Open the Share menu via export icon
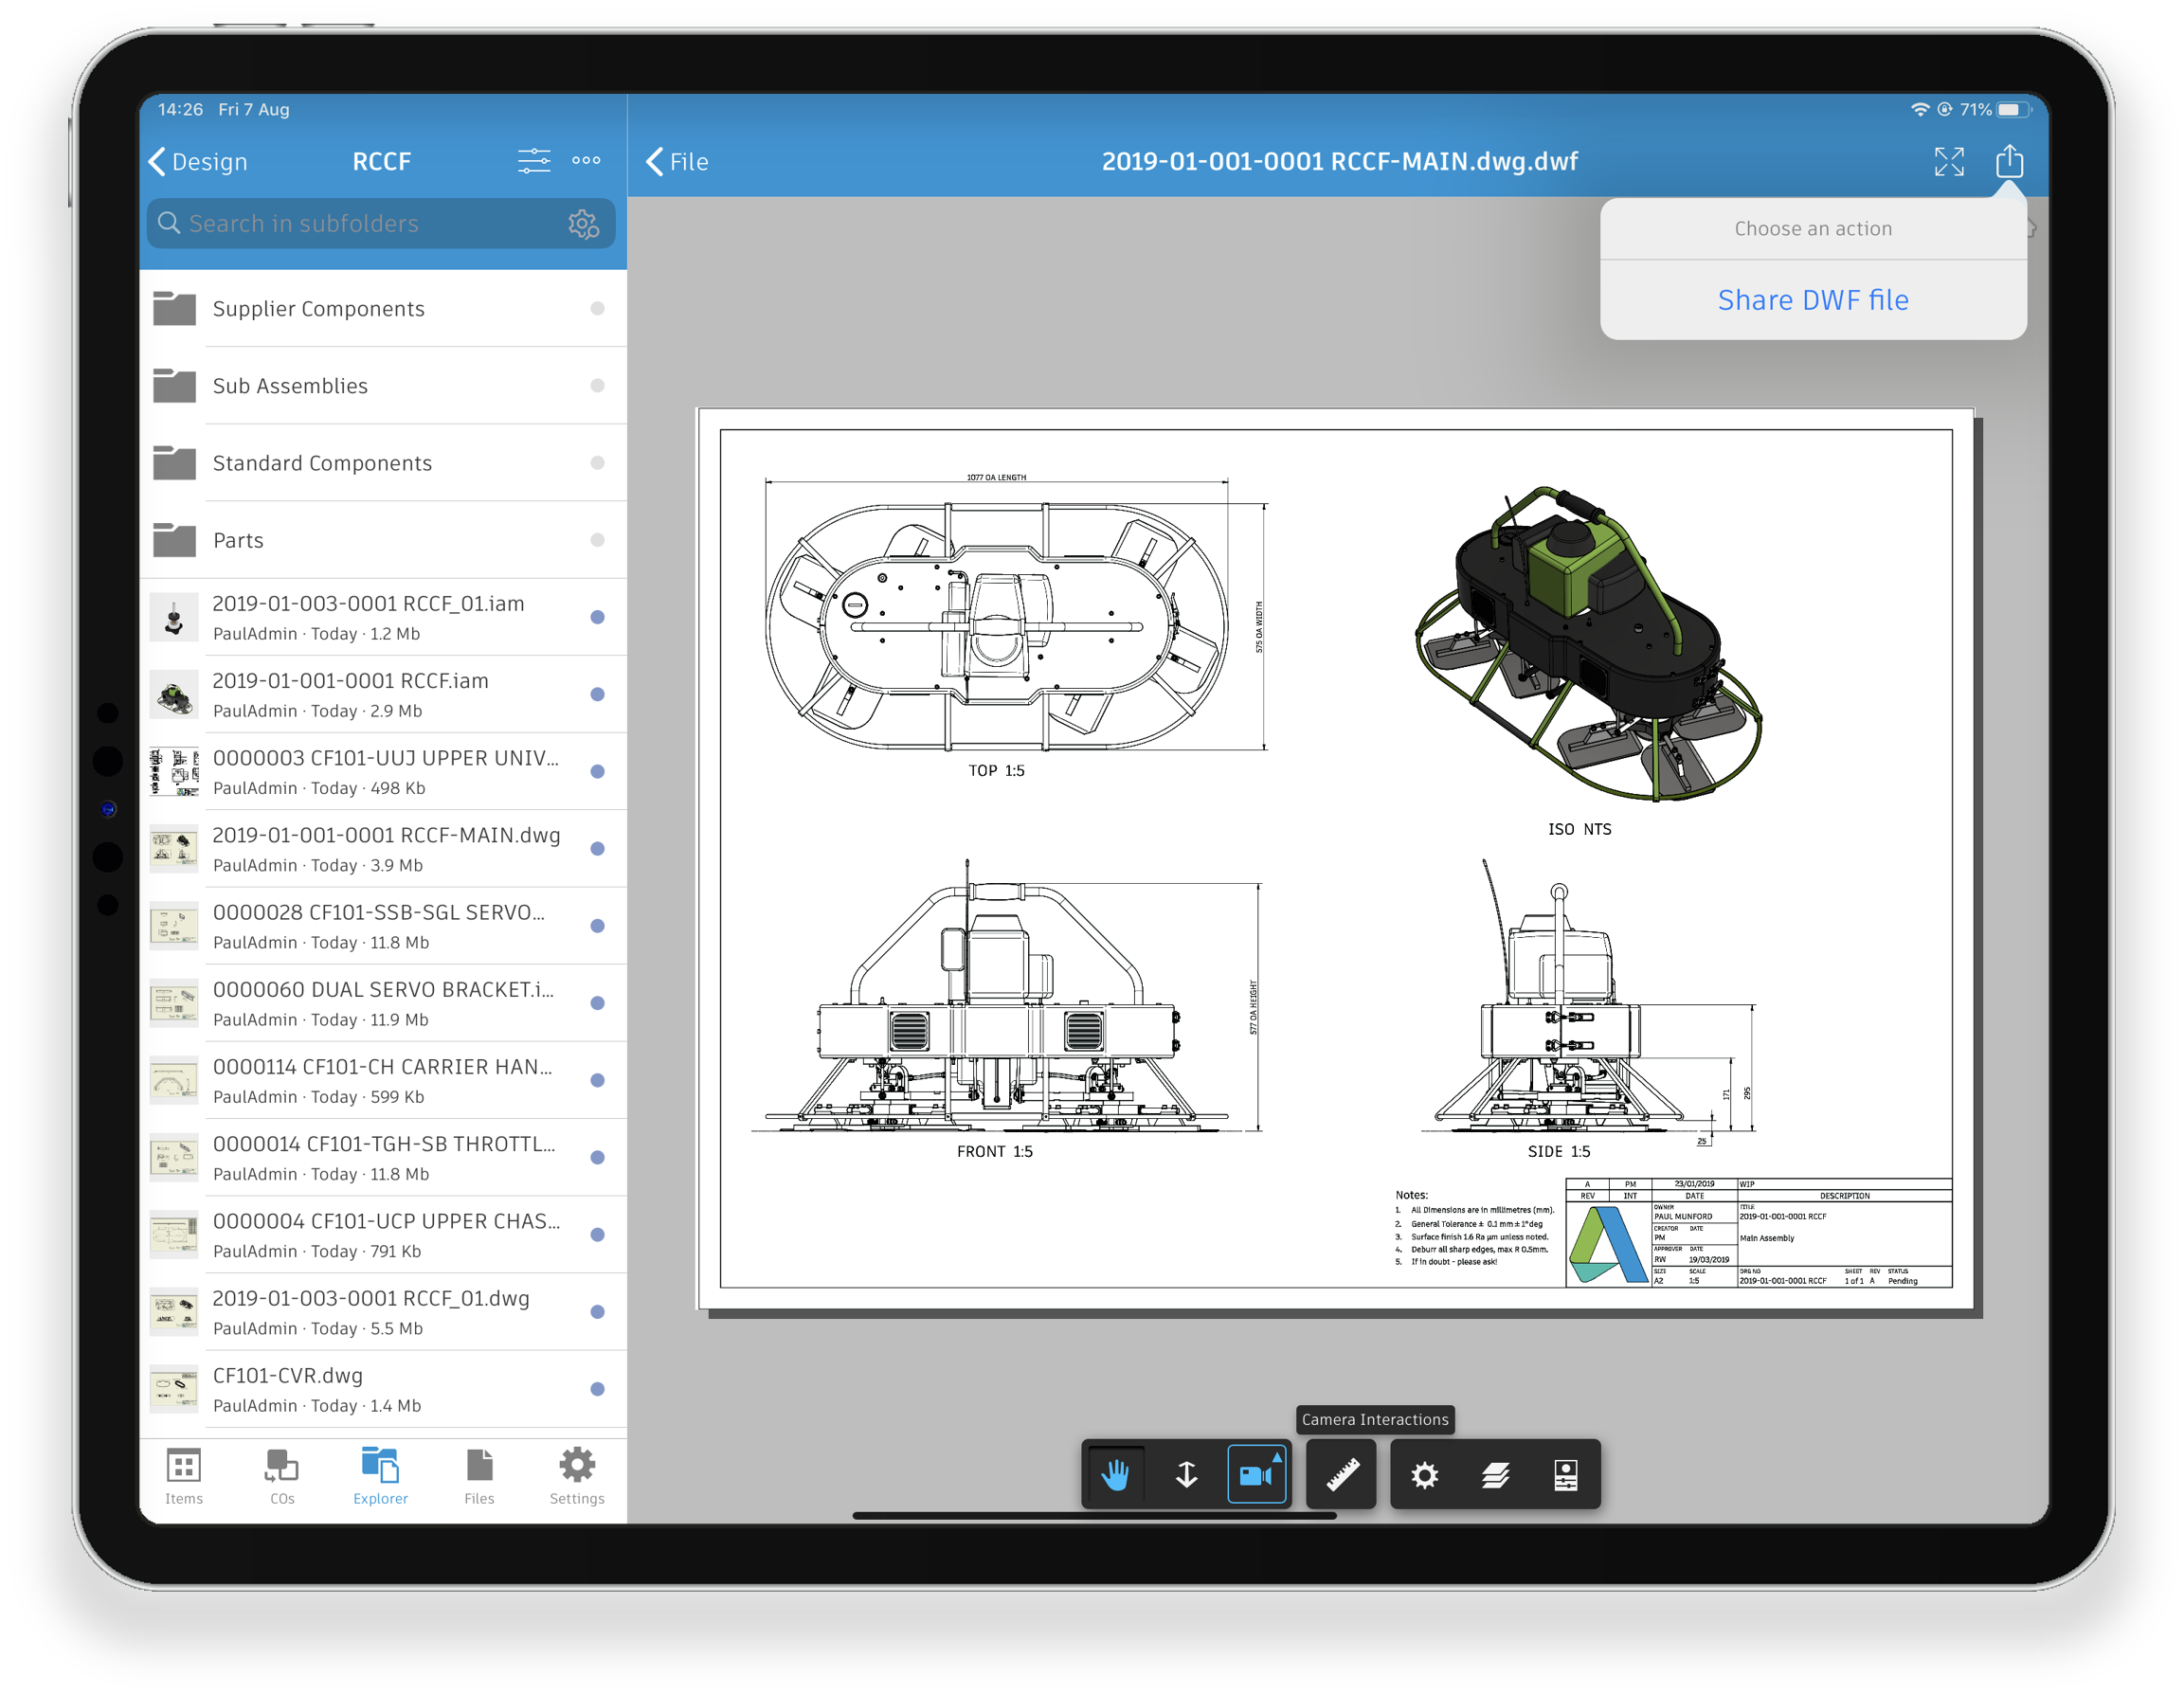This screenshot has width=2184, height=1695. point(2010,161)
